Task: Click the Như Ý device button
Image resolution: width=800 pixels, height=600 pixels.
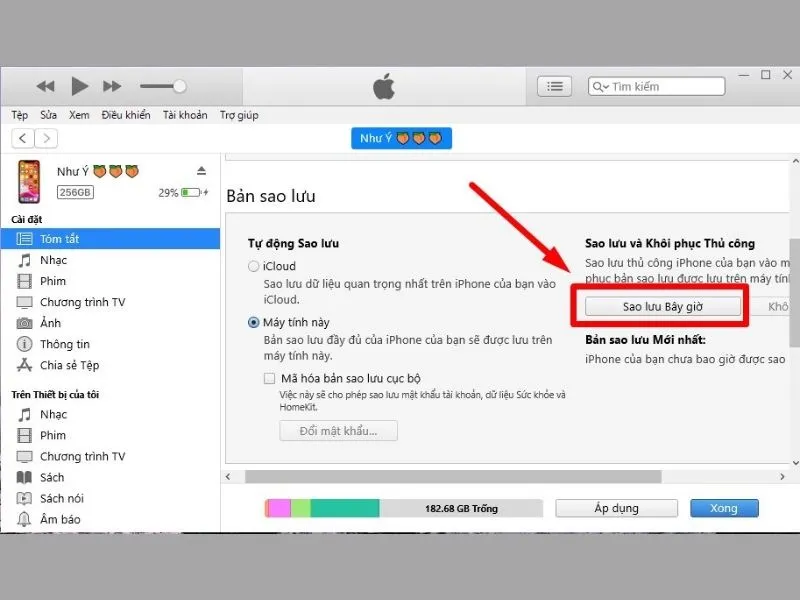Action: click(402, 138)
